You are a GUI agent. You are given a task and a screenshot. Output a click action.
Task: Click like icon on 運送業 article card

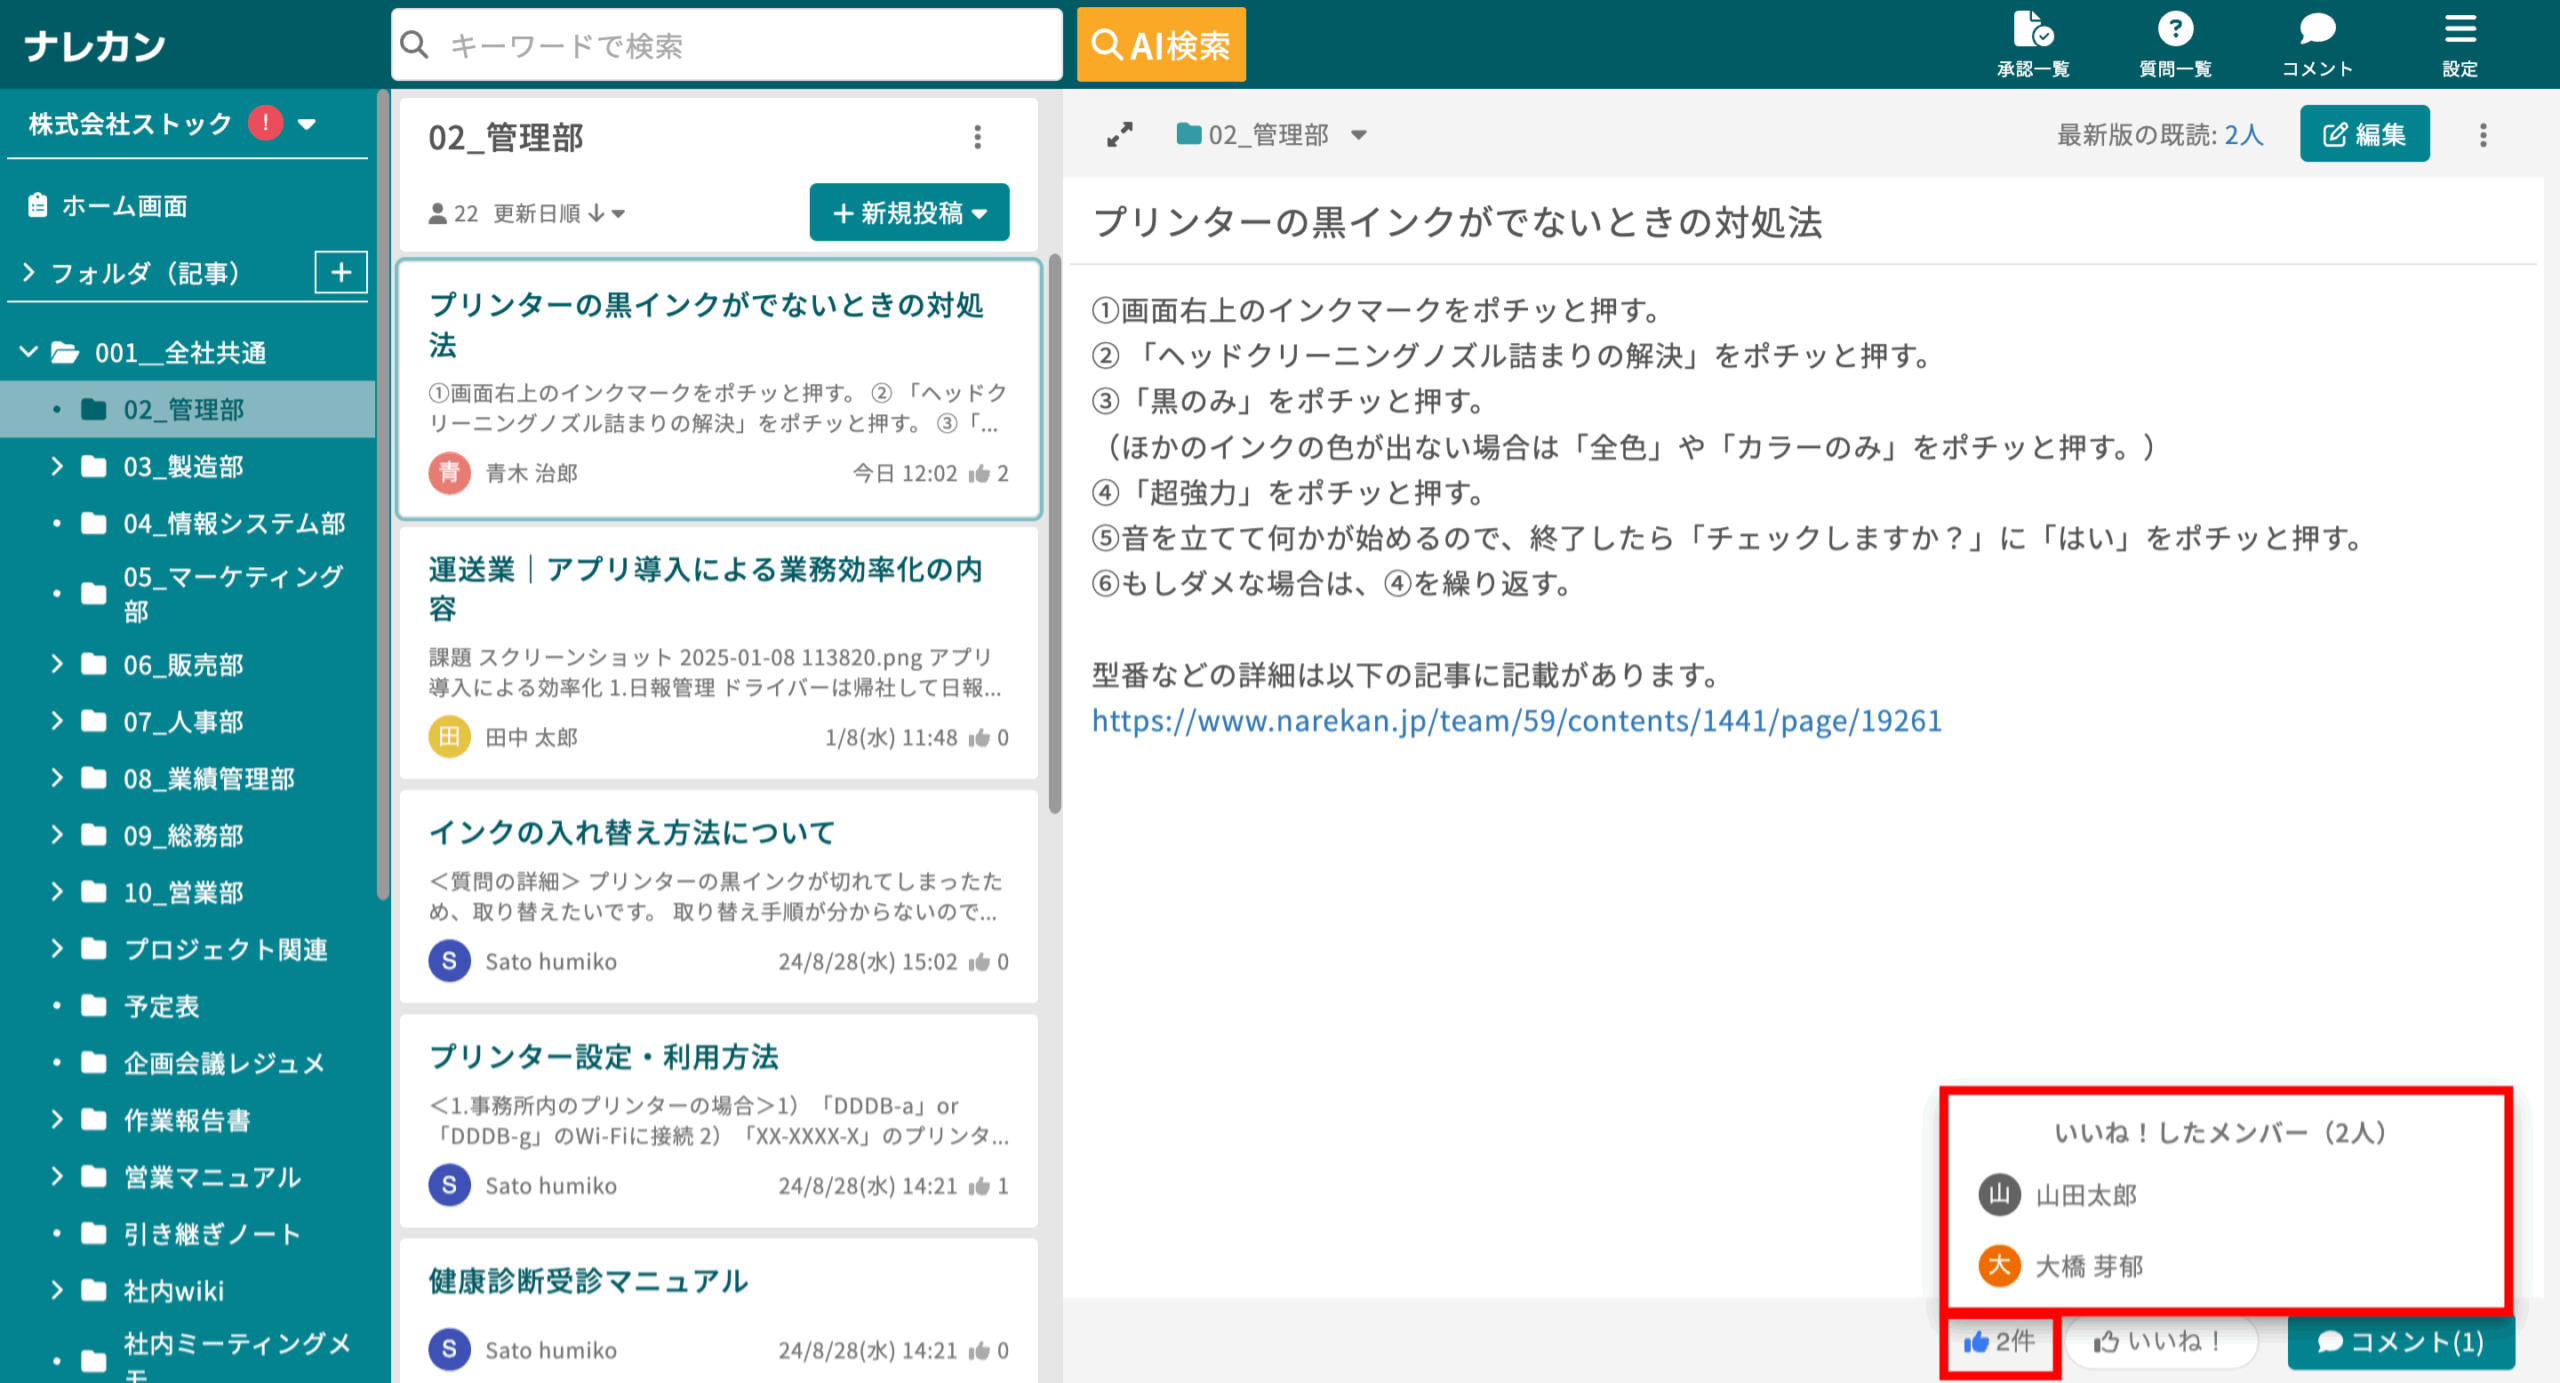[979, 738]
